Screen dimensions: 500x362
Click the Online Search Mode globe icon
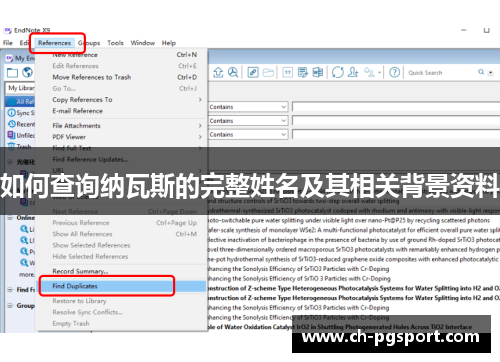point(27,72)
